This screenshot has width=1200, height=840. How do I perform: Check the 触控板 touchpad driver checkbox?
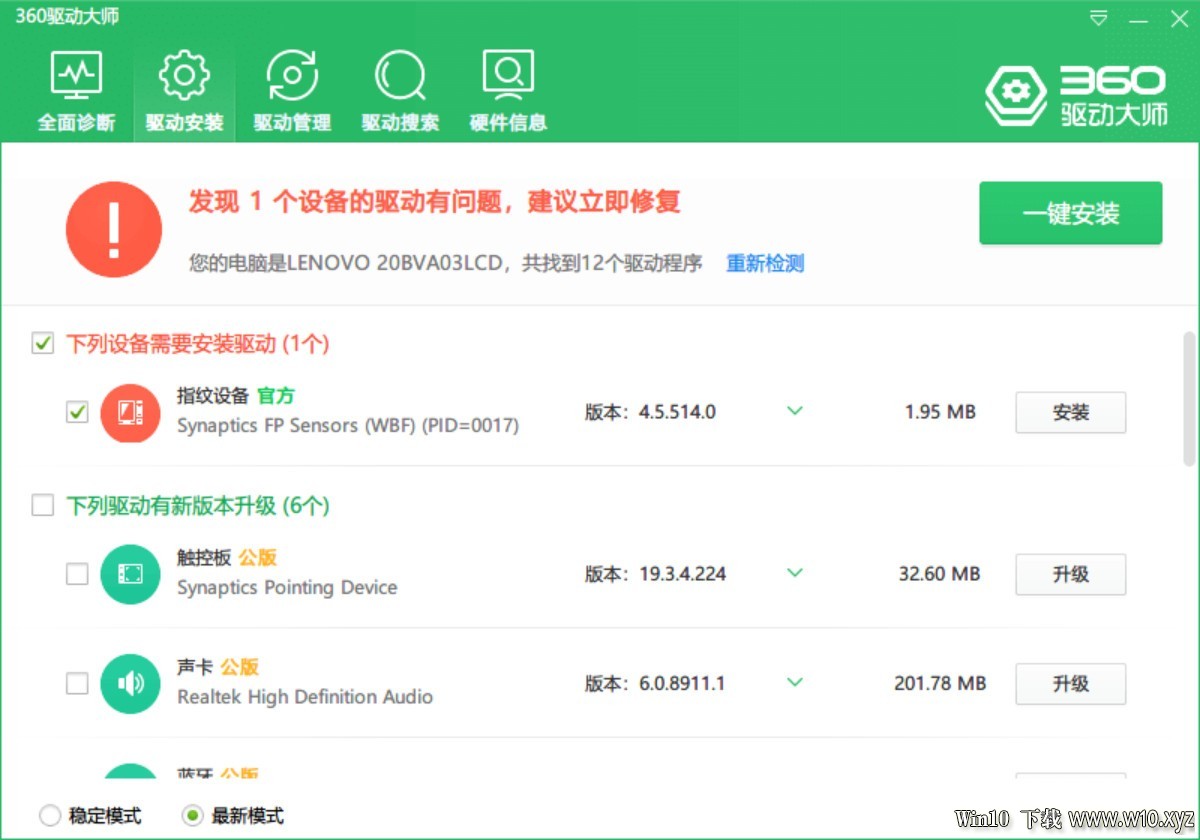(77, 574)
